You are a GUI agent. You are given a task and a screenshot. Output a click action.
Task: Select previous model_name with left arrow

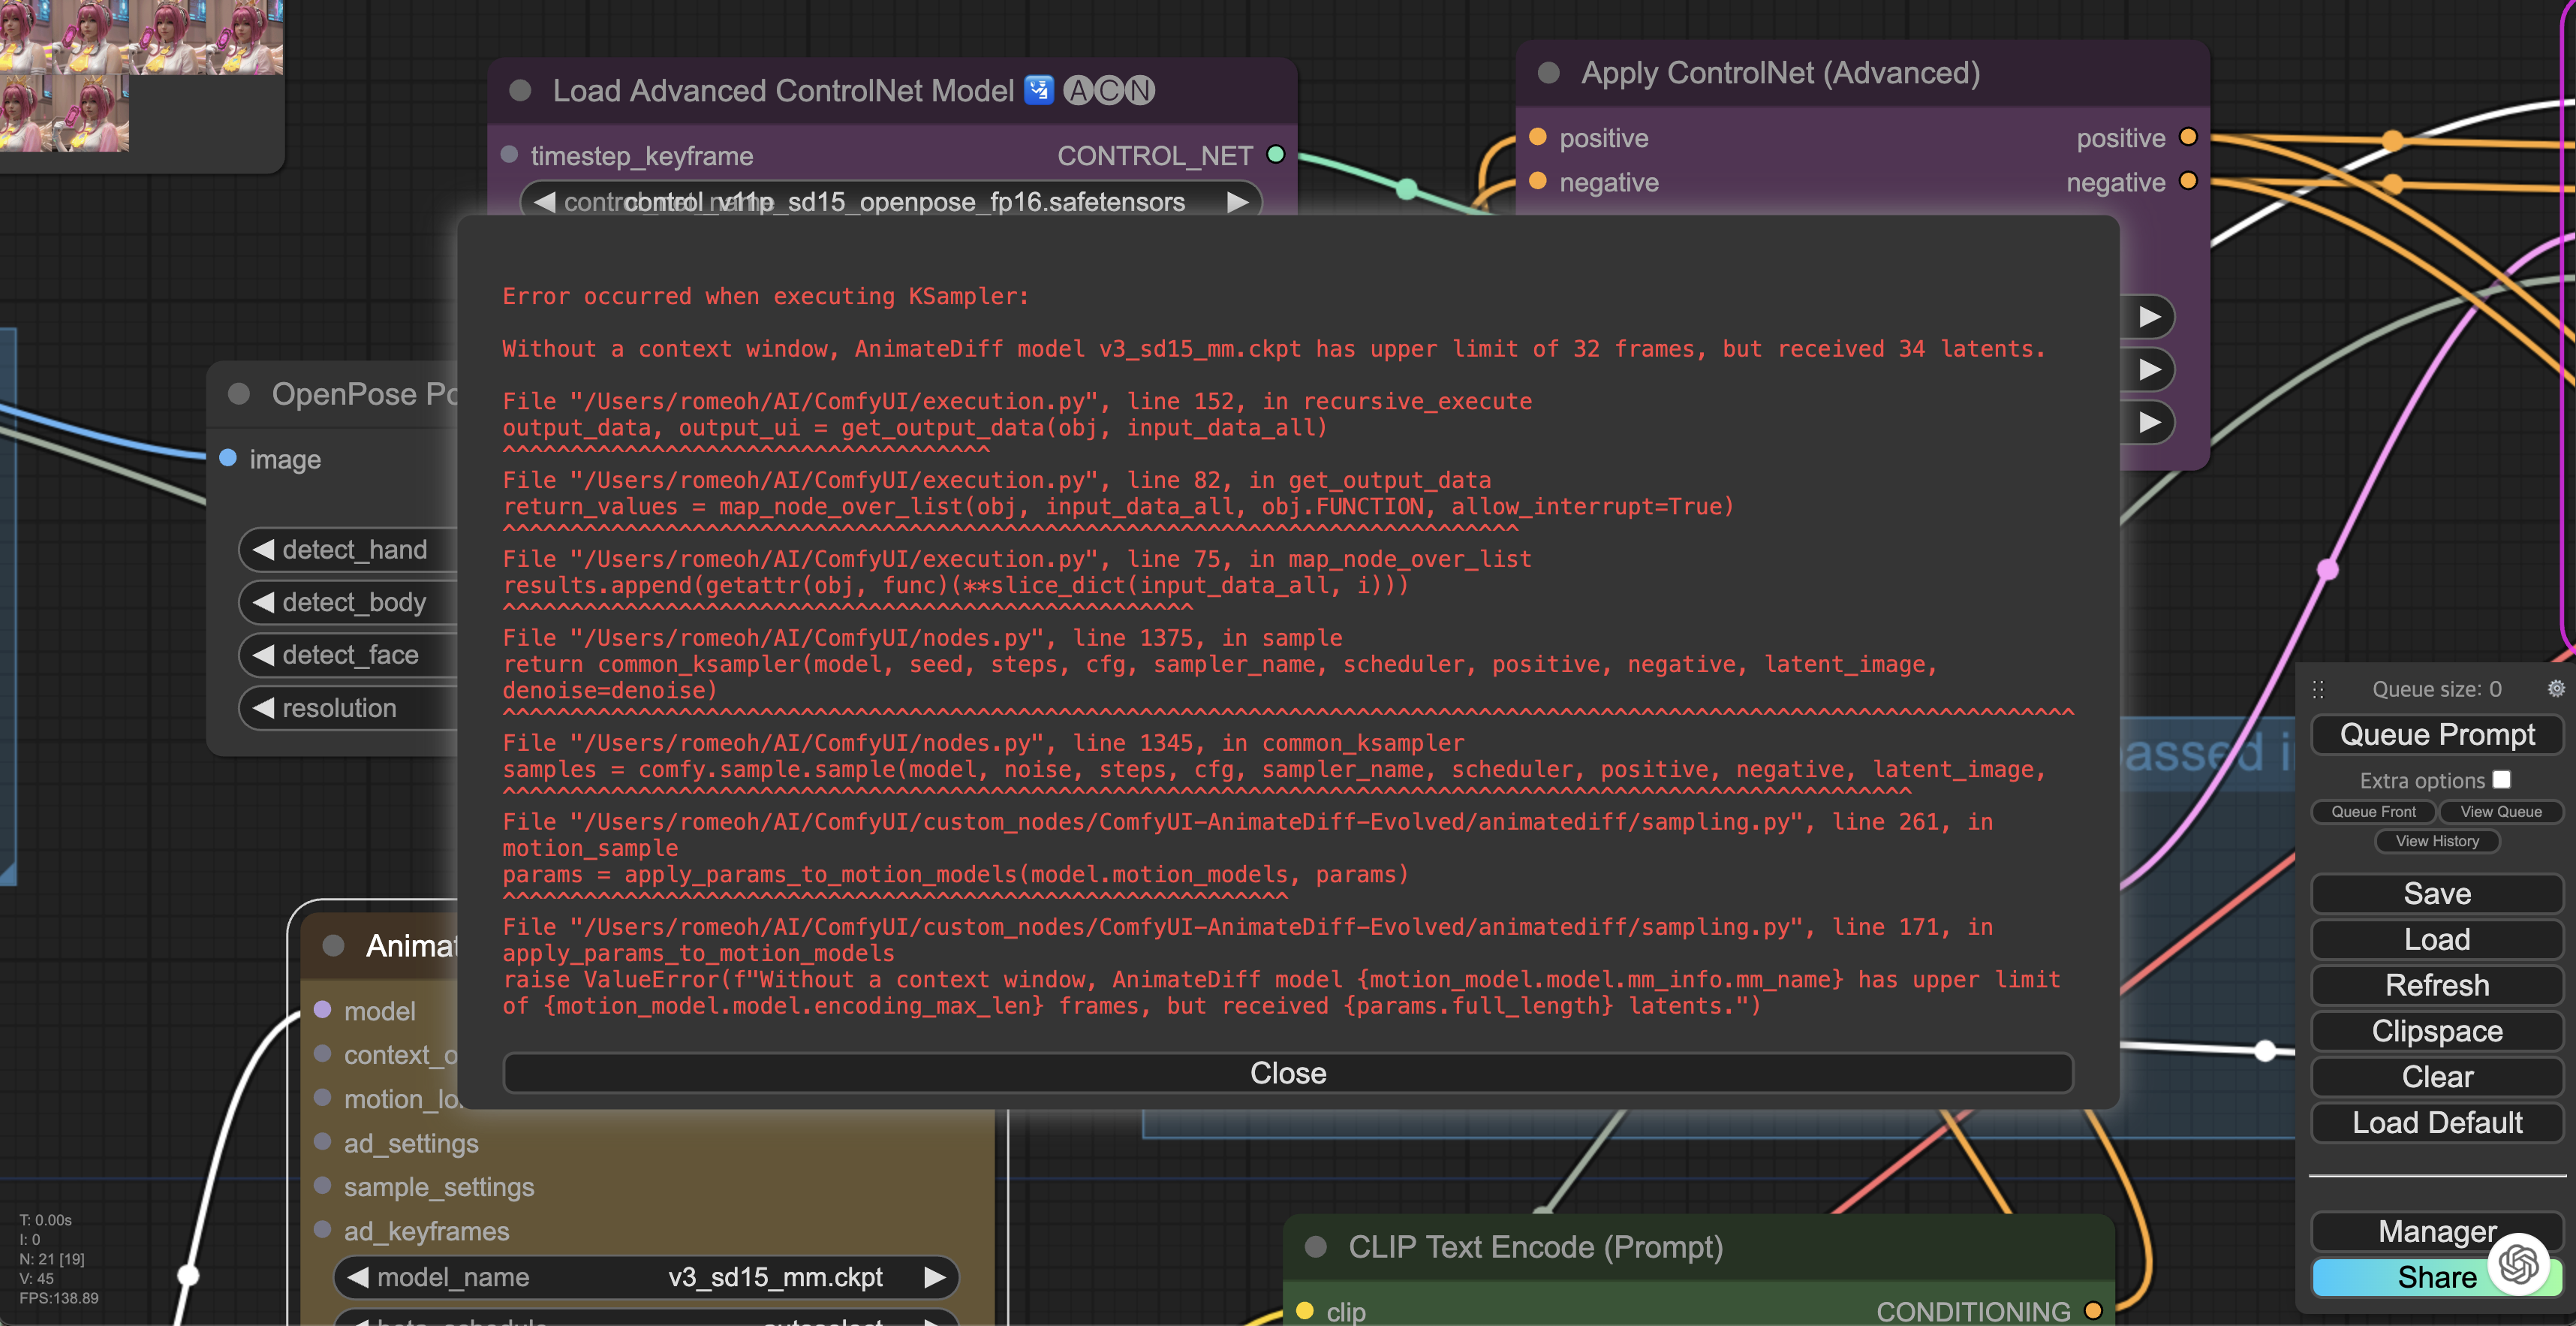coord(358,1277)
